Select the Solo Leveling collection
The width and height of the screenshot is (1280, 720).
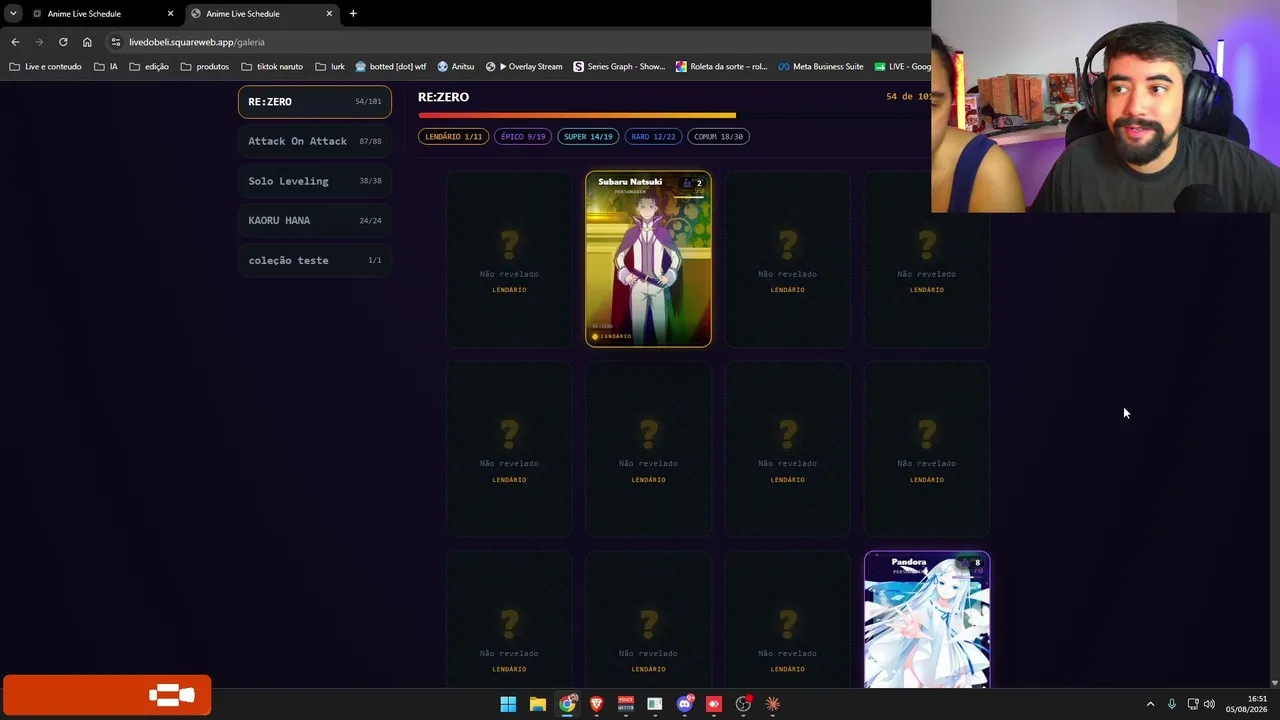click(315, 181)
